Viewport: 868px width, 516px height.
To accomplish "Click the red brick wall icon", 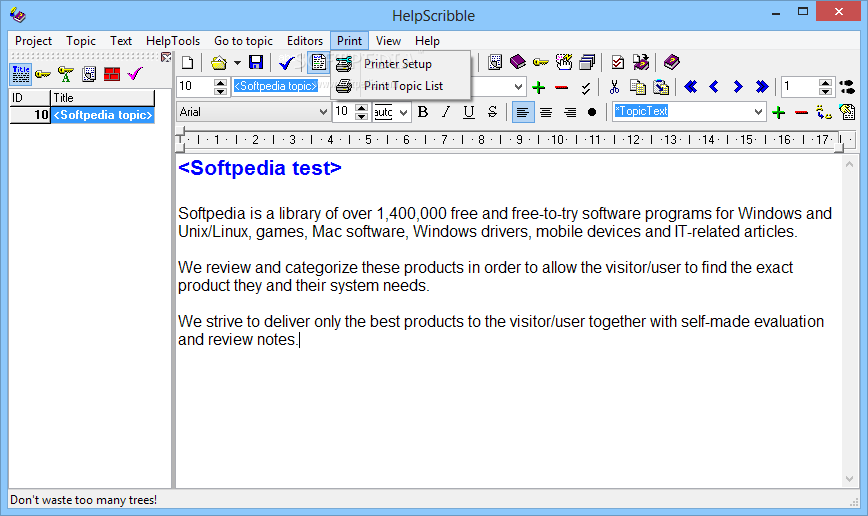I will [112, 74].
